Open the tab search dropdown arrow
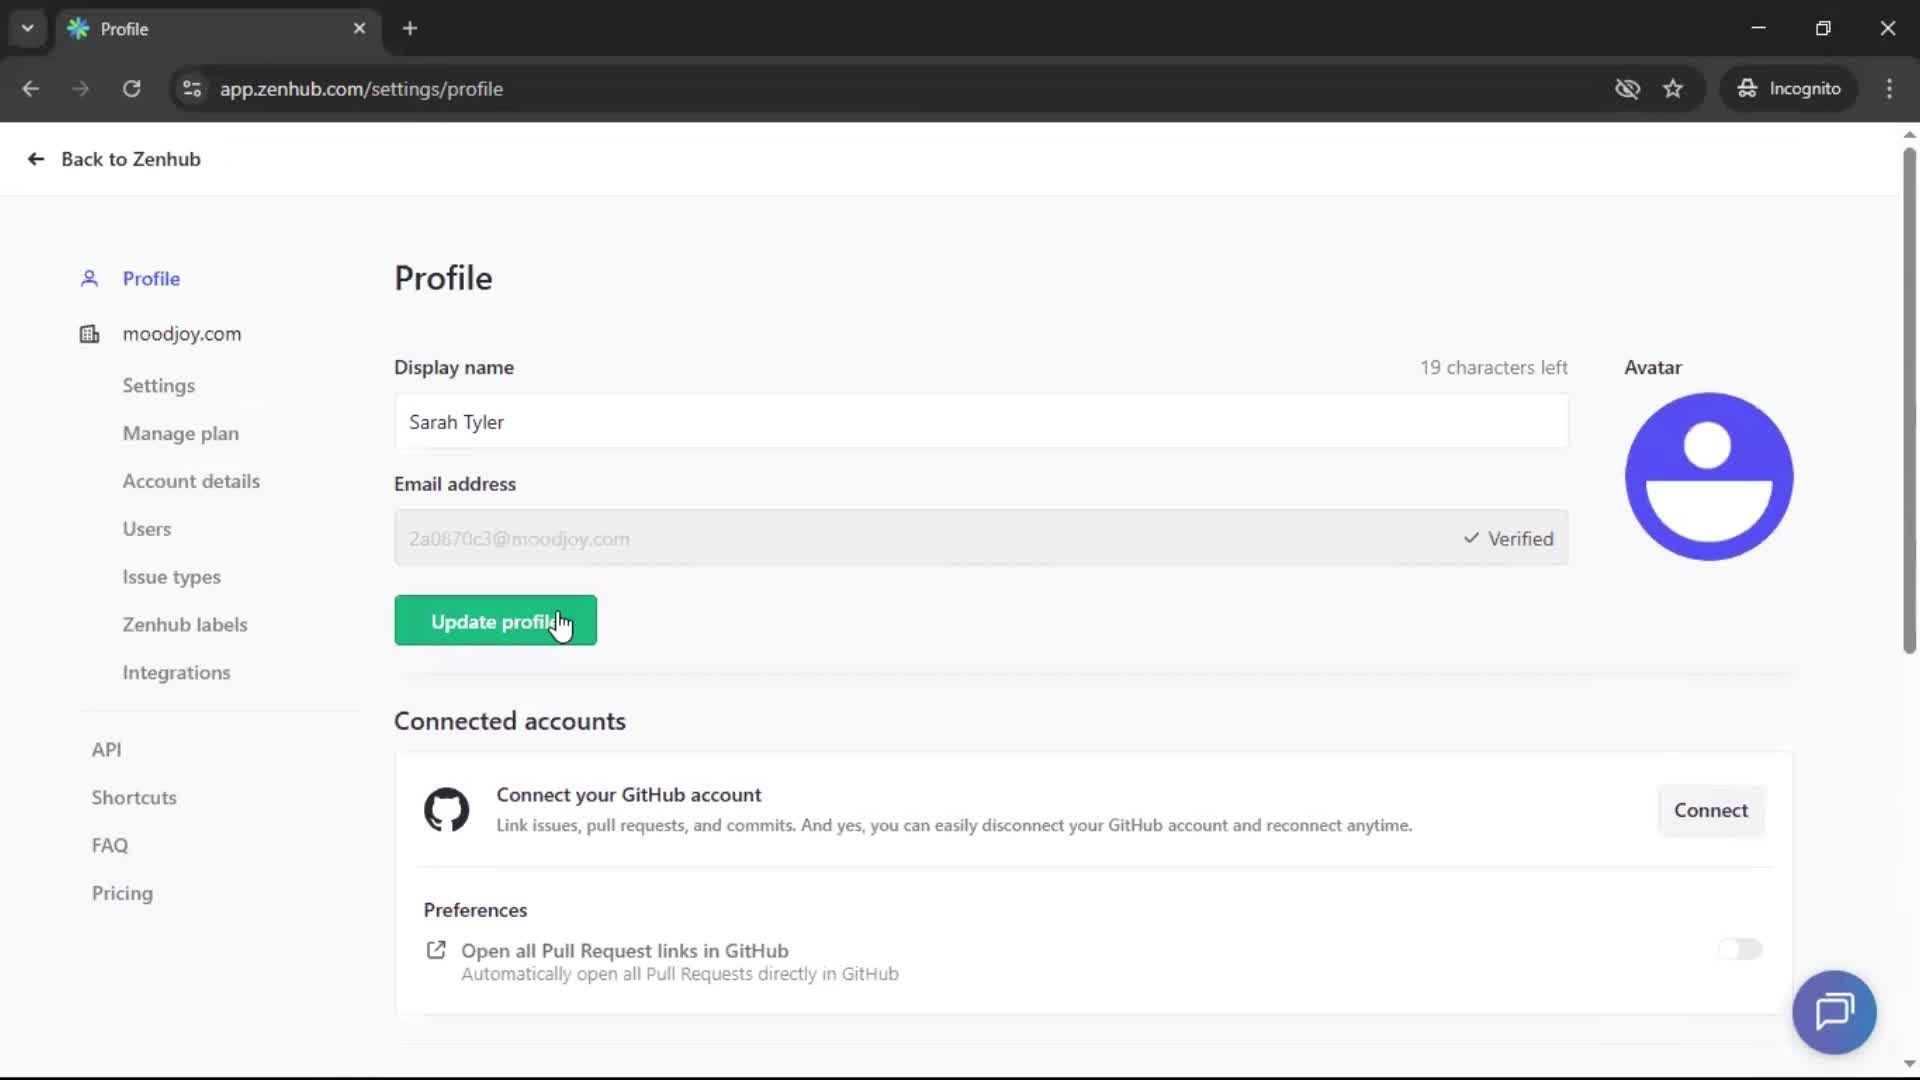Viewport: 1920px width, 1080px height. point(27,28)
